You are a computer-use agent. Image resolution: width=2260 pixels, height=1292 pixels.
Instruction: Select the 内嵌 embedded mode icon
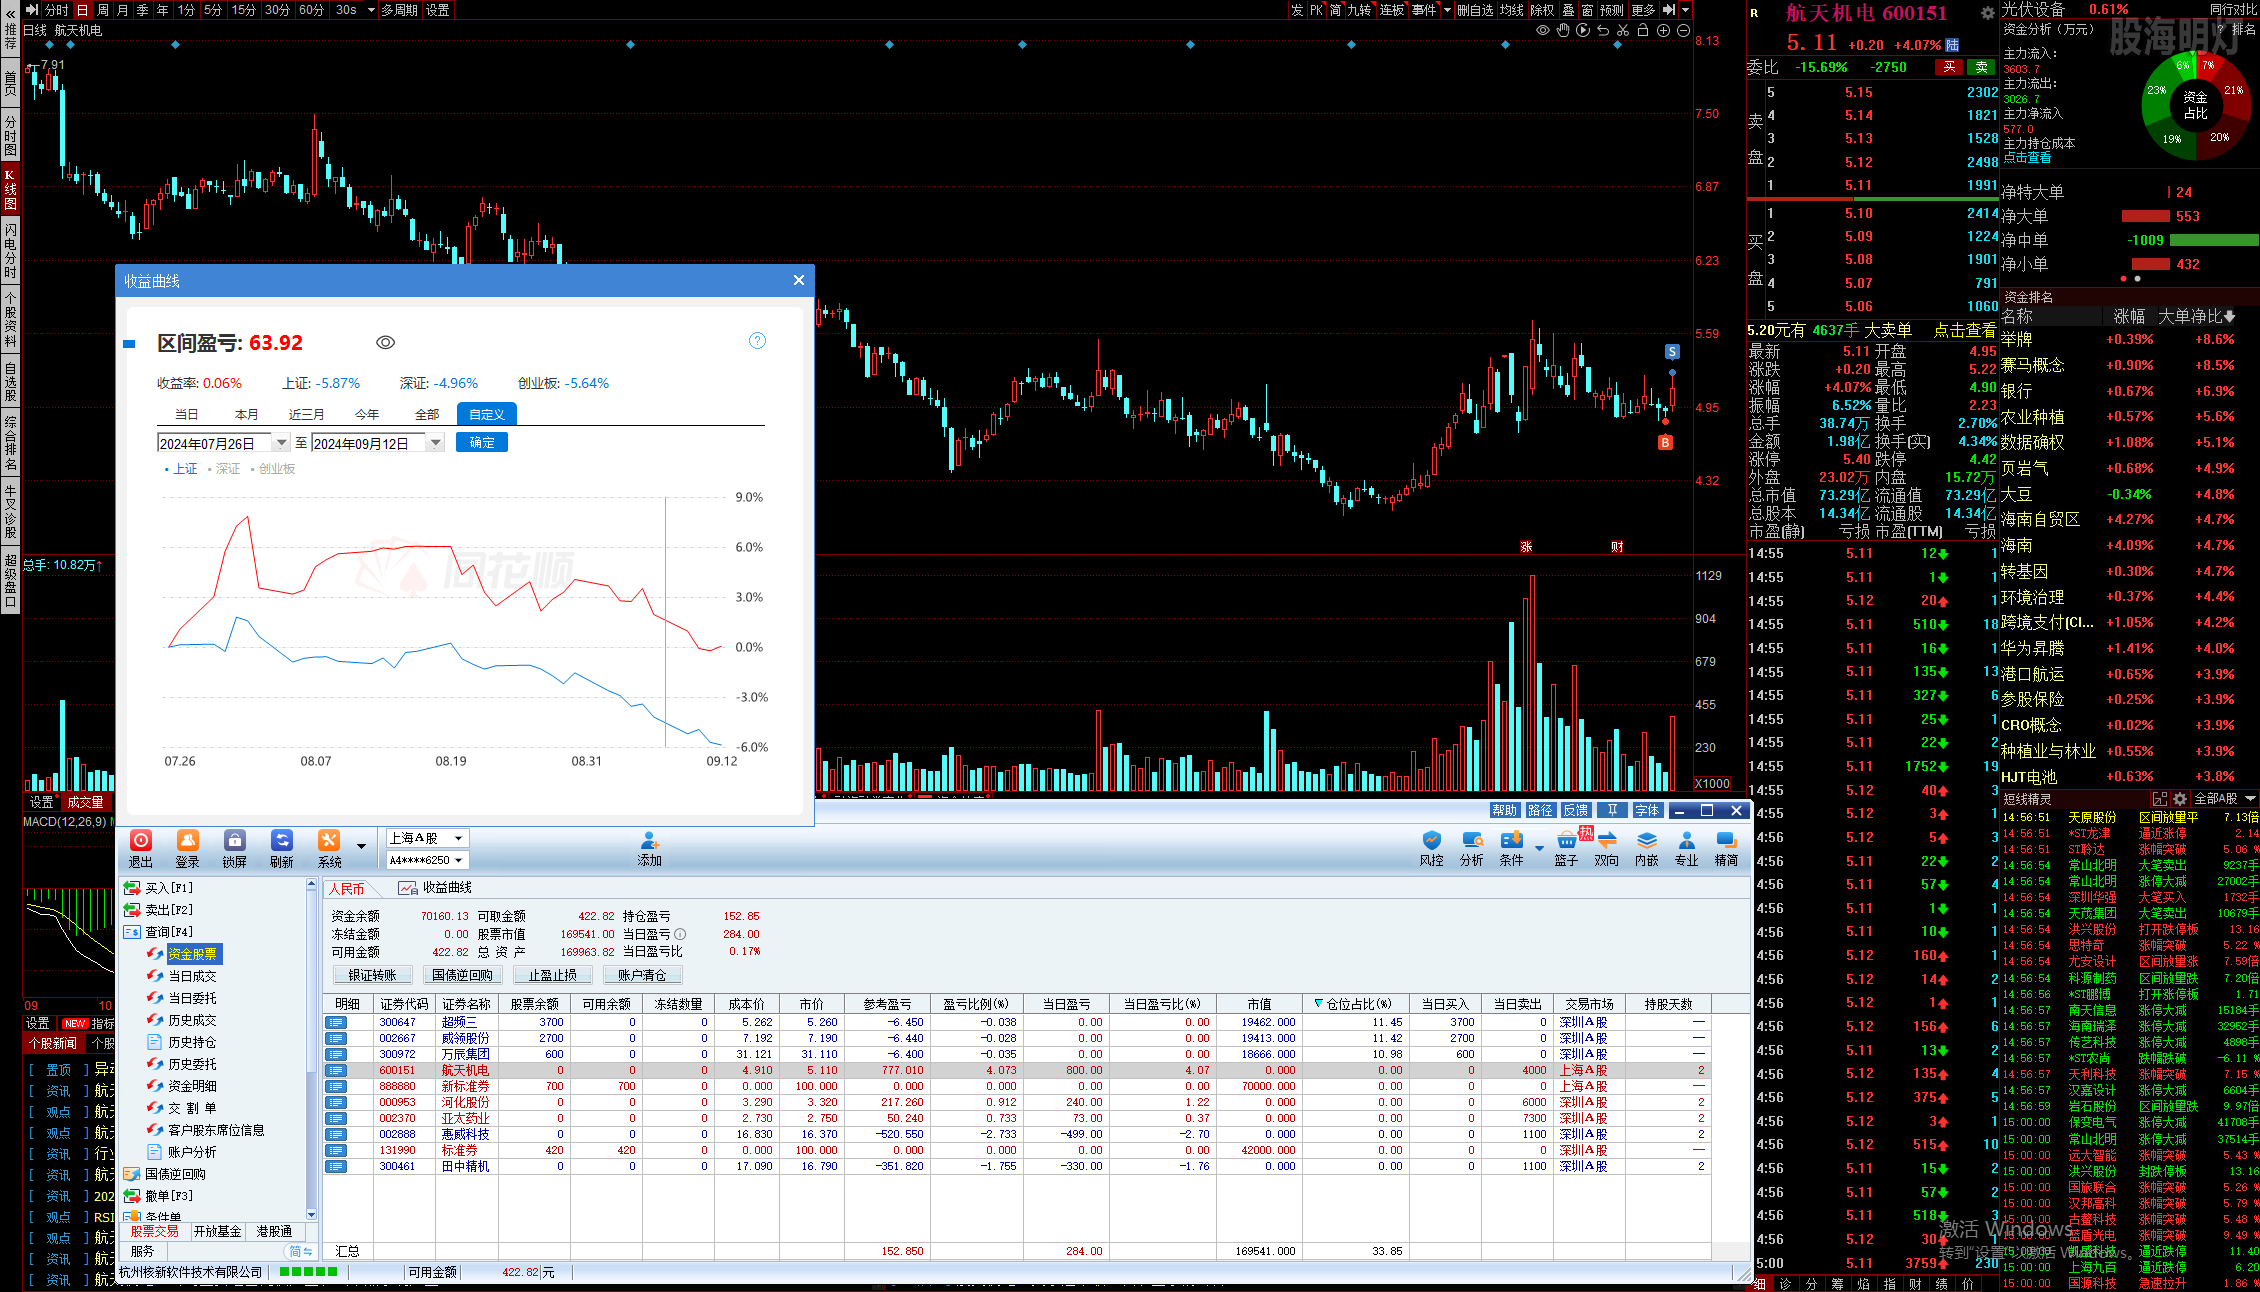[x=1647, y=848]
